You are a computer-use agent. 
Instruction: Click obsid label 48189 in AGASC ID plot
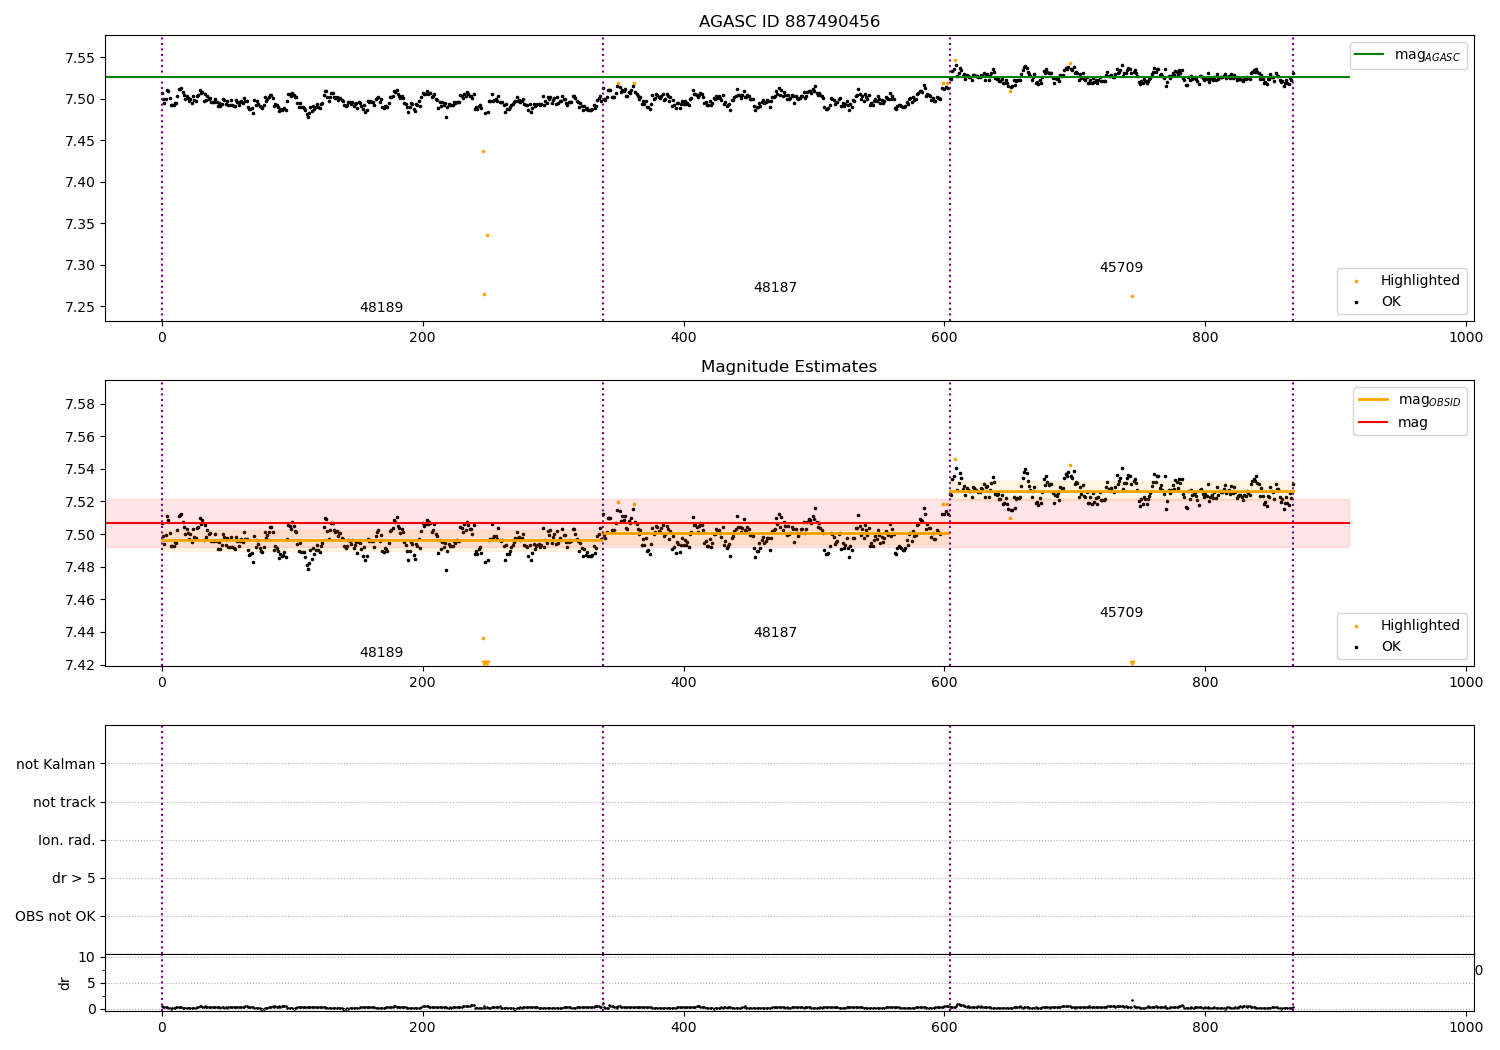click(381, 308)
